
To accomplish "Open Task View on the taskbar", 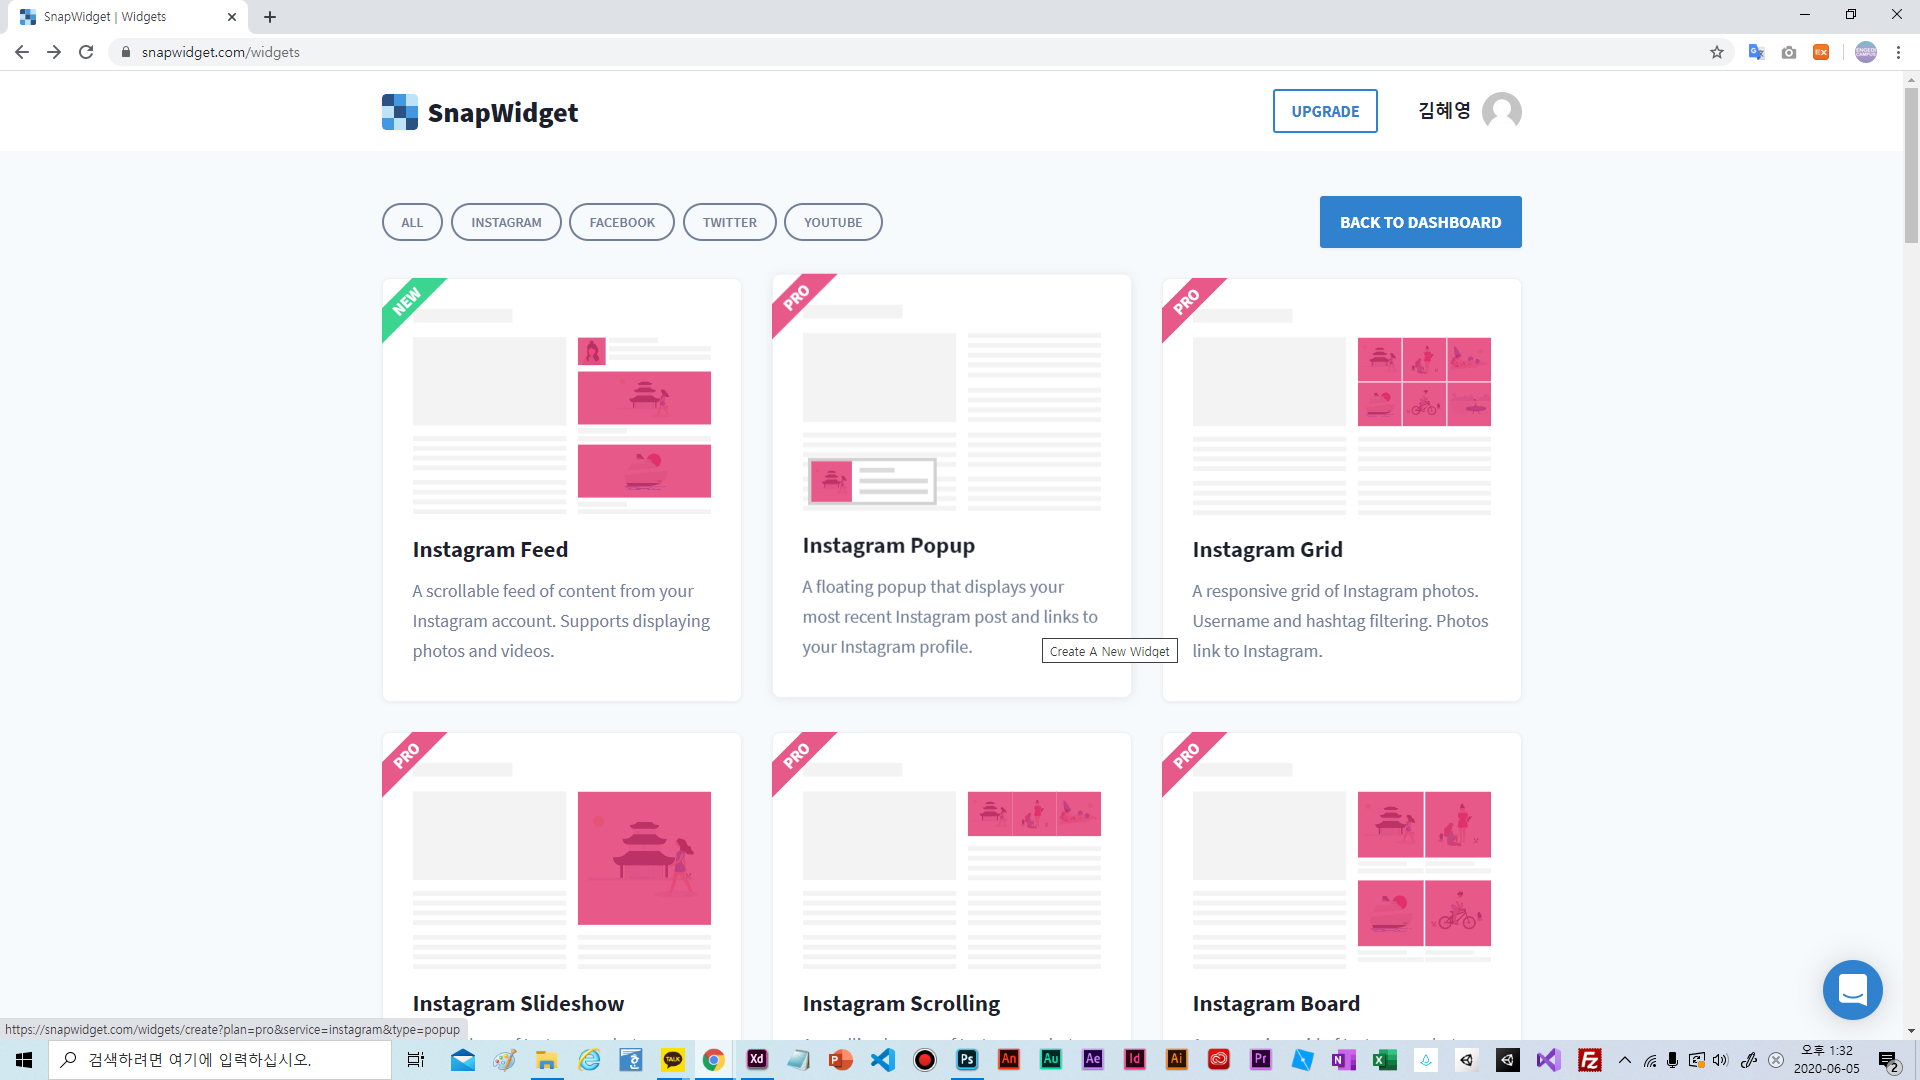I will click(x=416, y=1059).
